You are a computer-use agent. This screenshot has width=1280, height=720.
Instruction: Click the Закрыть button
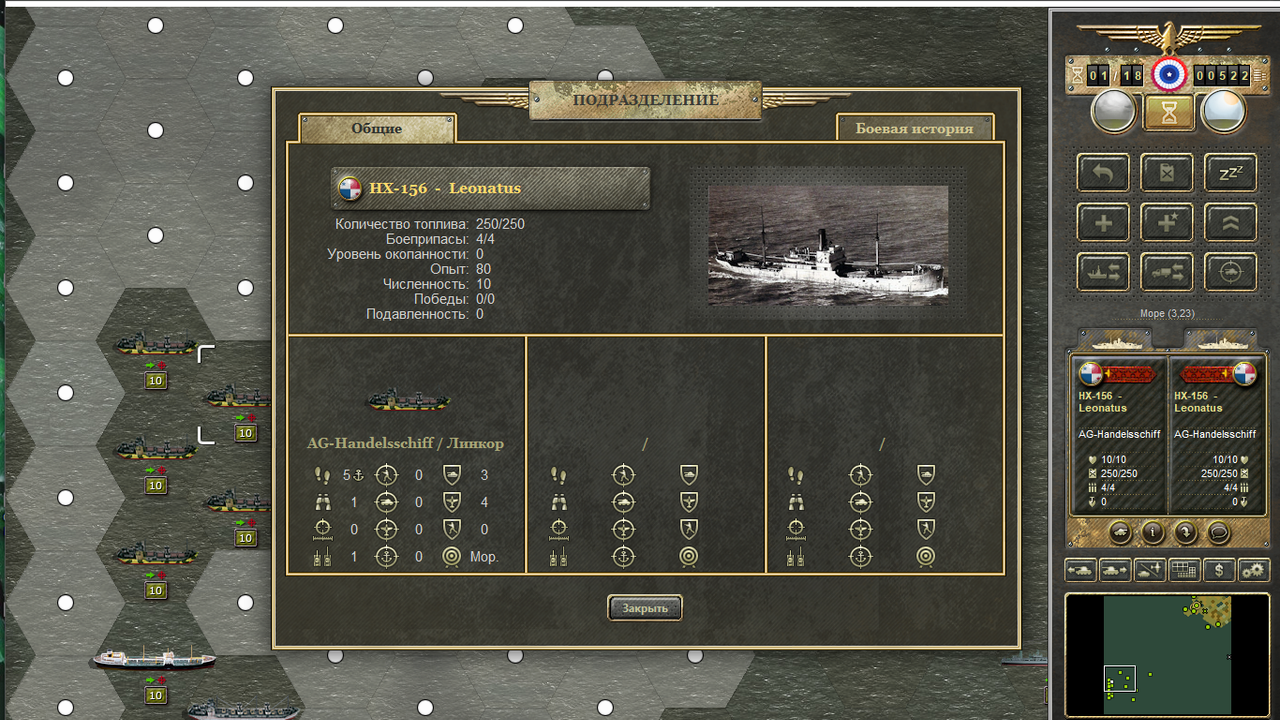click(645, 608)
